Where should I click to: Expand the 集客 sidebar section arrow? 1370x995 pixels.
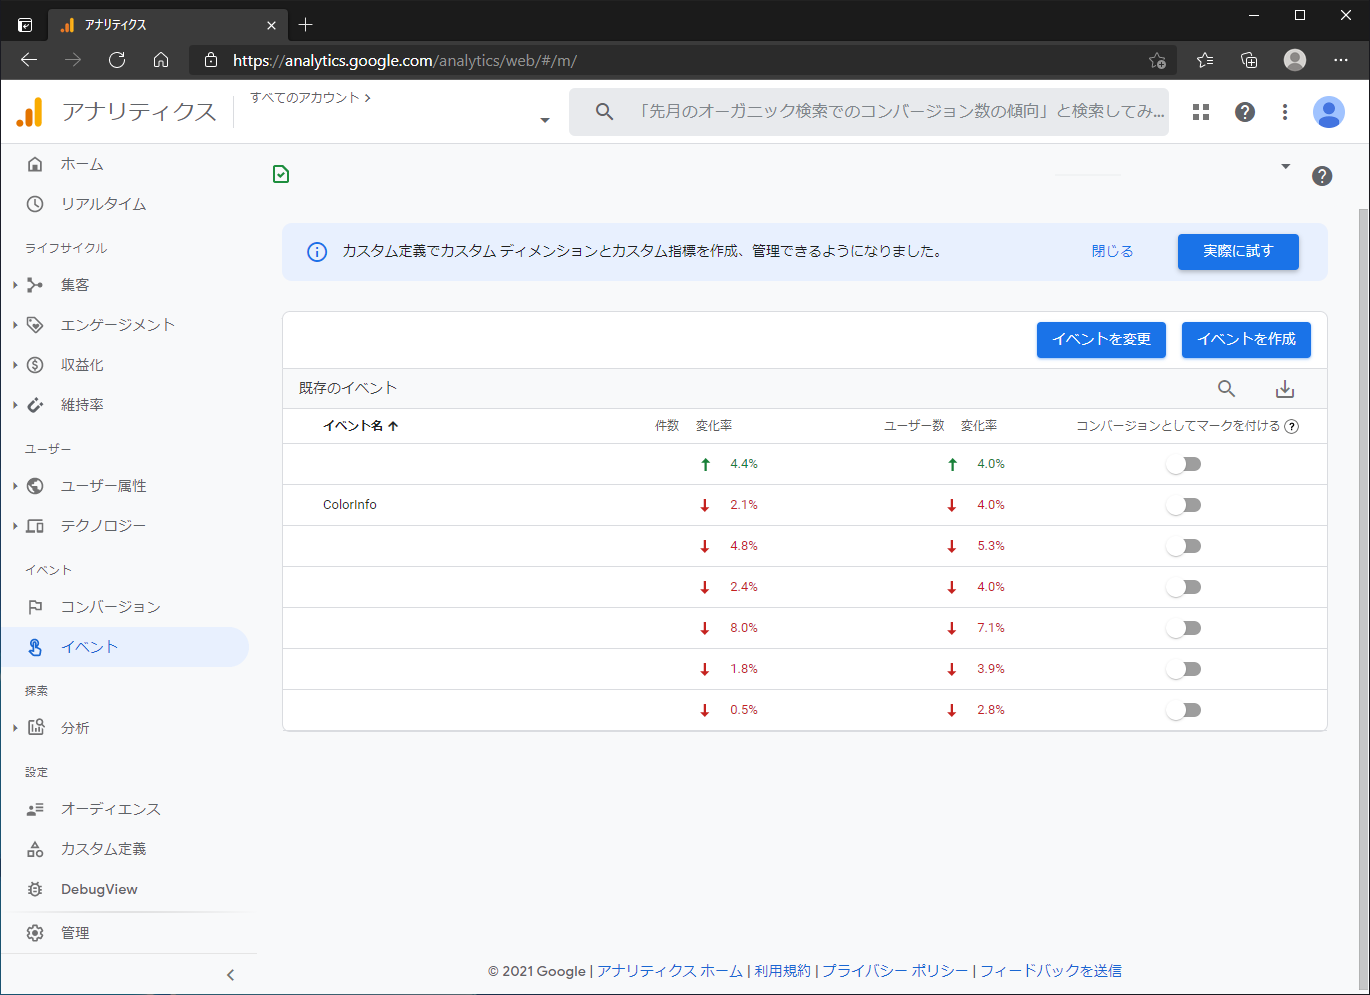pos(15,285)
